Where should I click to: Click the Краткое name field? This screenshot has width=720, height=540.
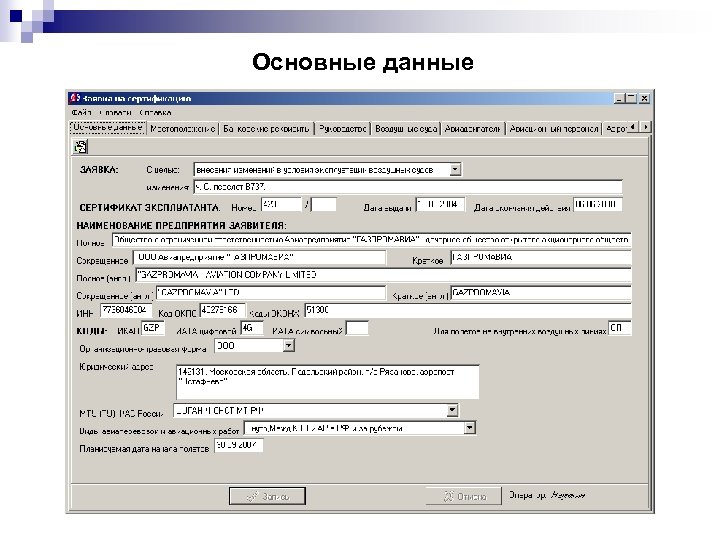coord(541,258)
